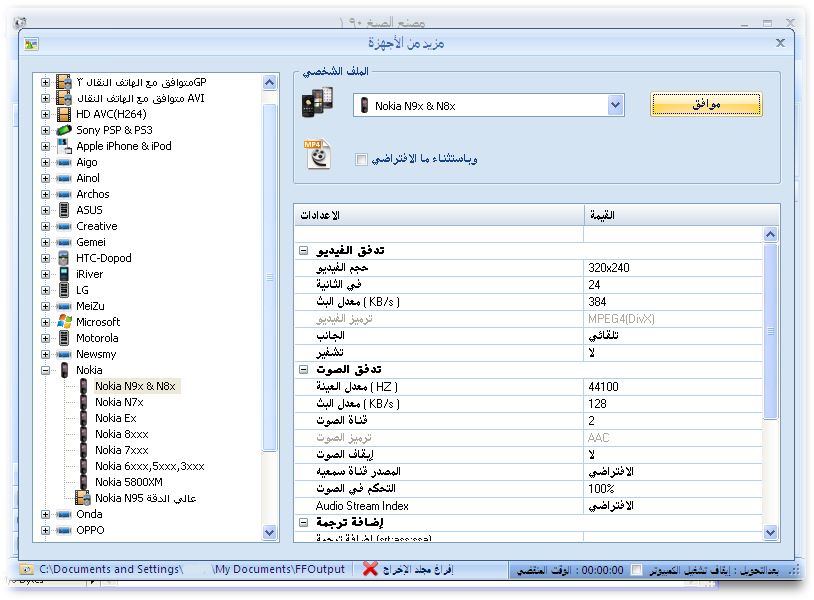Click the Motorola phone icon
Screen dimensions: 814x600
point(64,338)
